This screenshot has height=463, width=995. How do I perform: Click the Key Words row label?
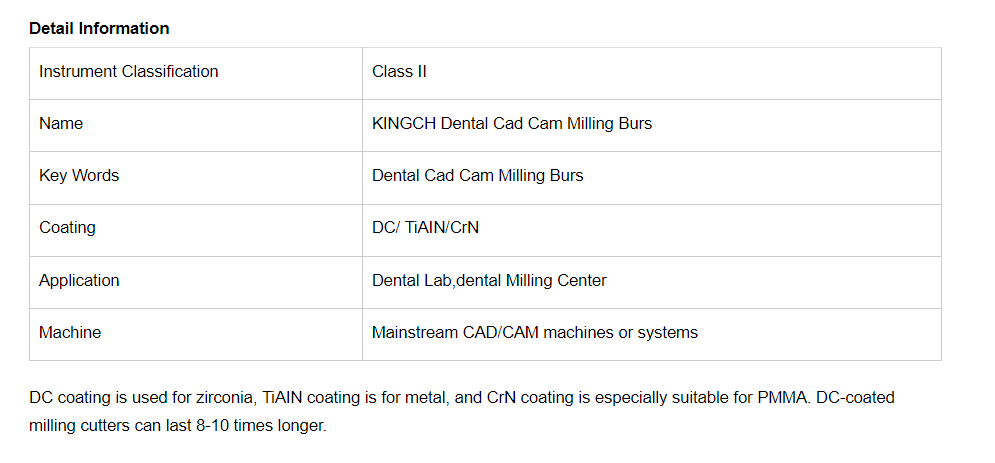pyautogui.click(x=79, y=176)
